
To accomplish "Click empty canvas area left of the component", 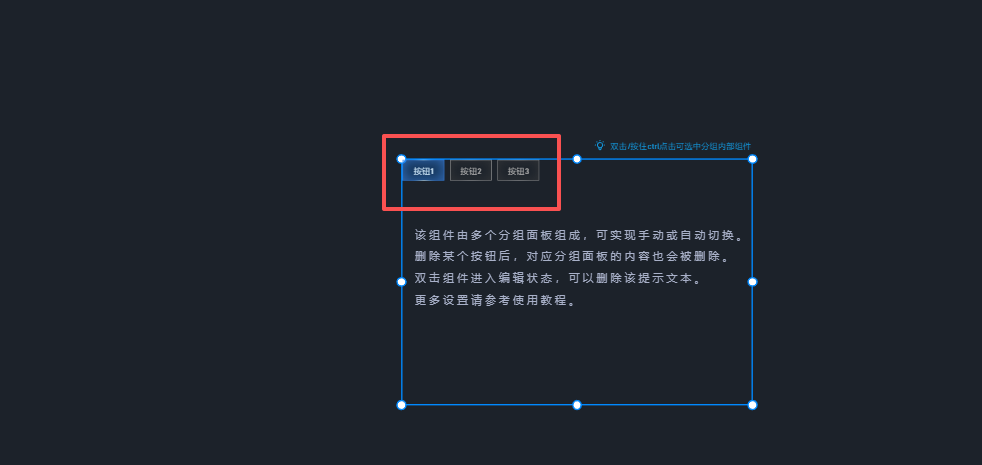I will pos(200,280).
